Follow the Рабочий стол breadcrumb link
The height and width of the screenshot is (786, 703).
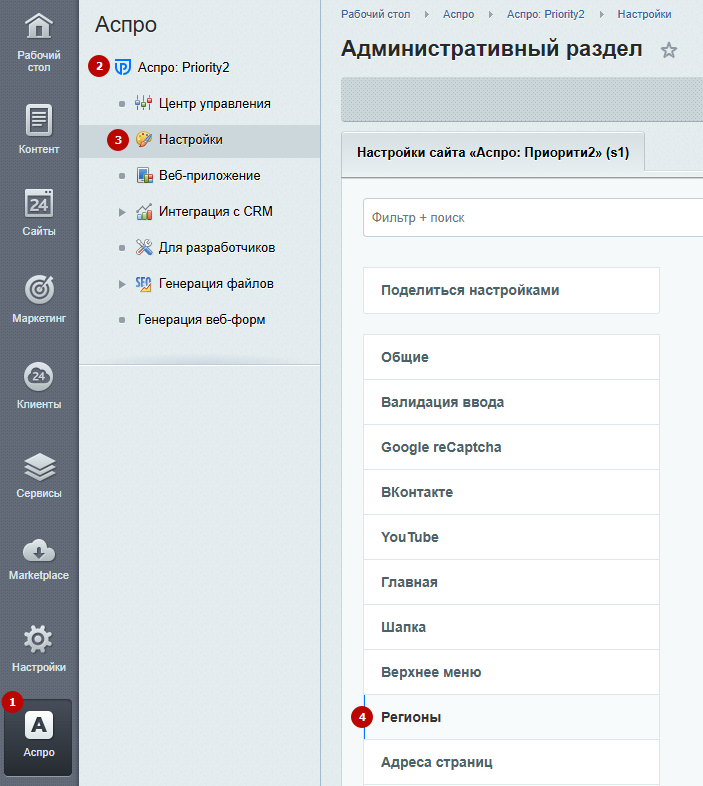[x=376, y=14]
